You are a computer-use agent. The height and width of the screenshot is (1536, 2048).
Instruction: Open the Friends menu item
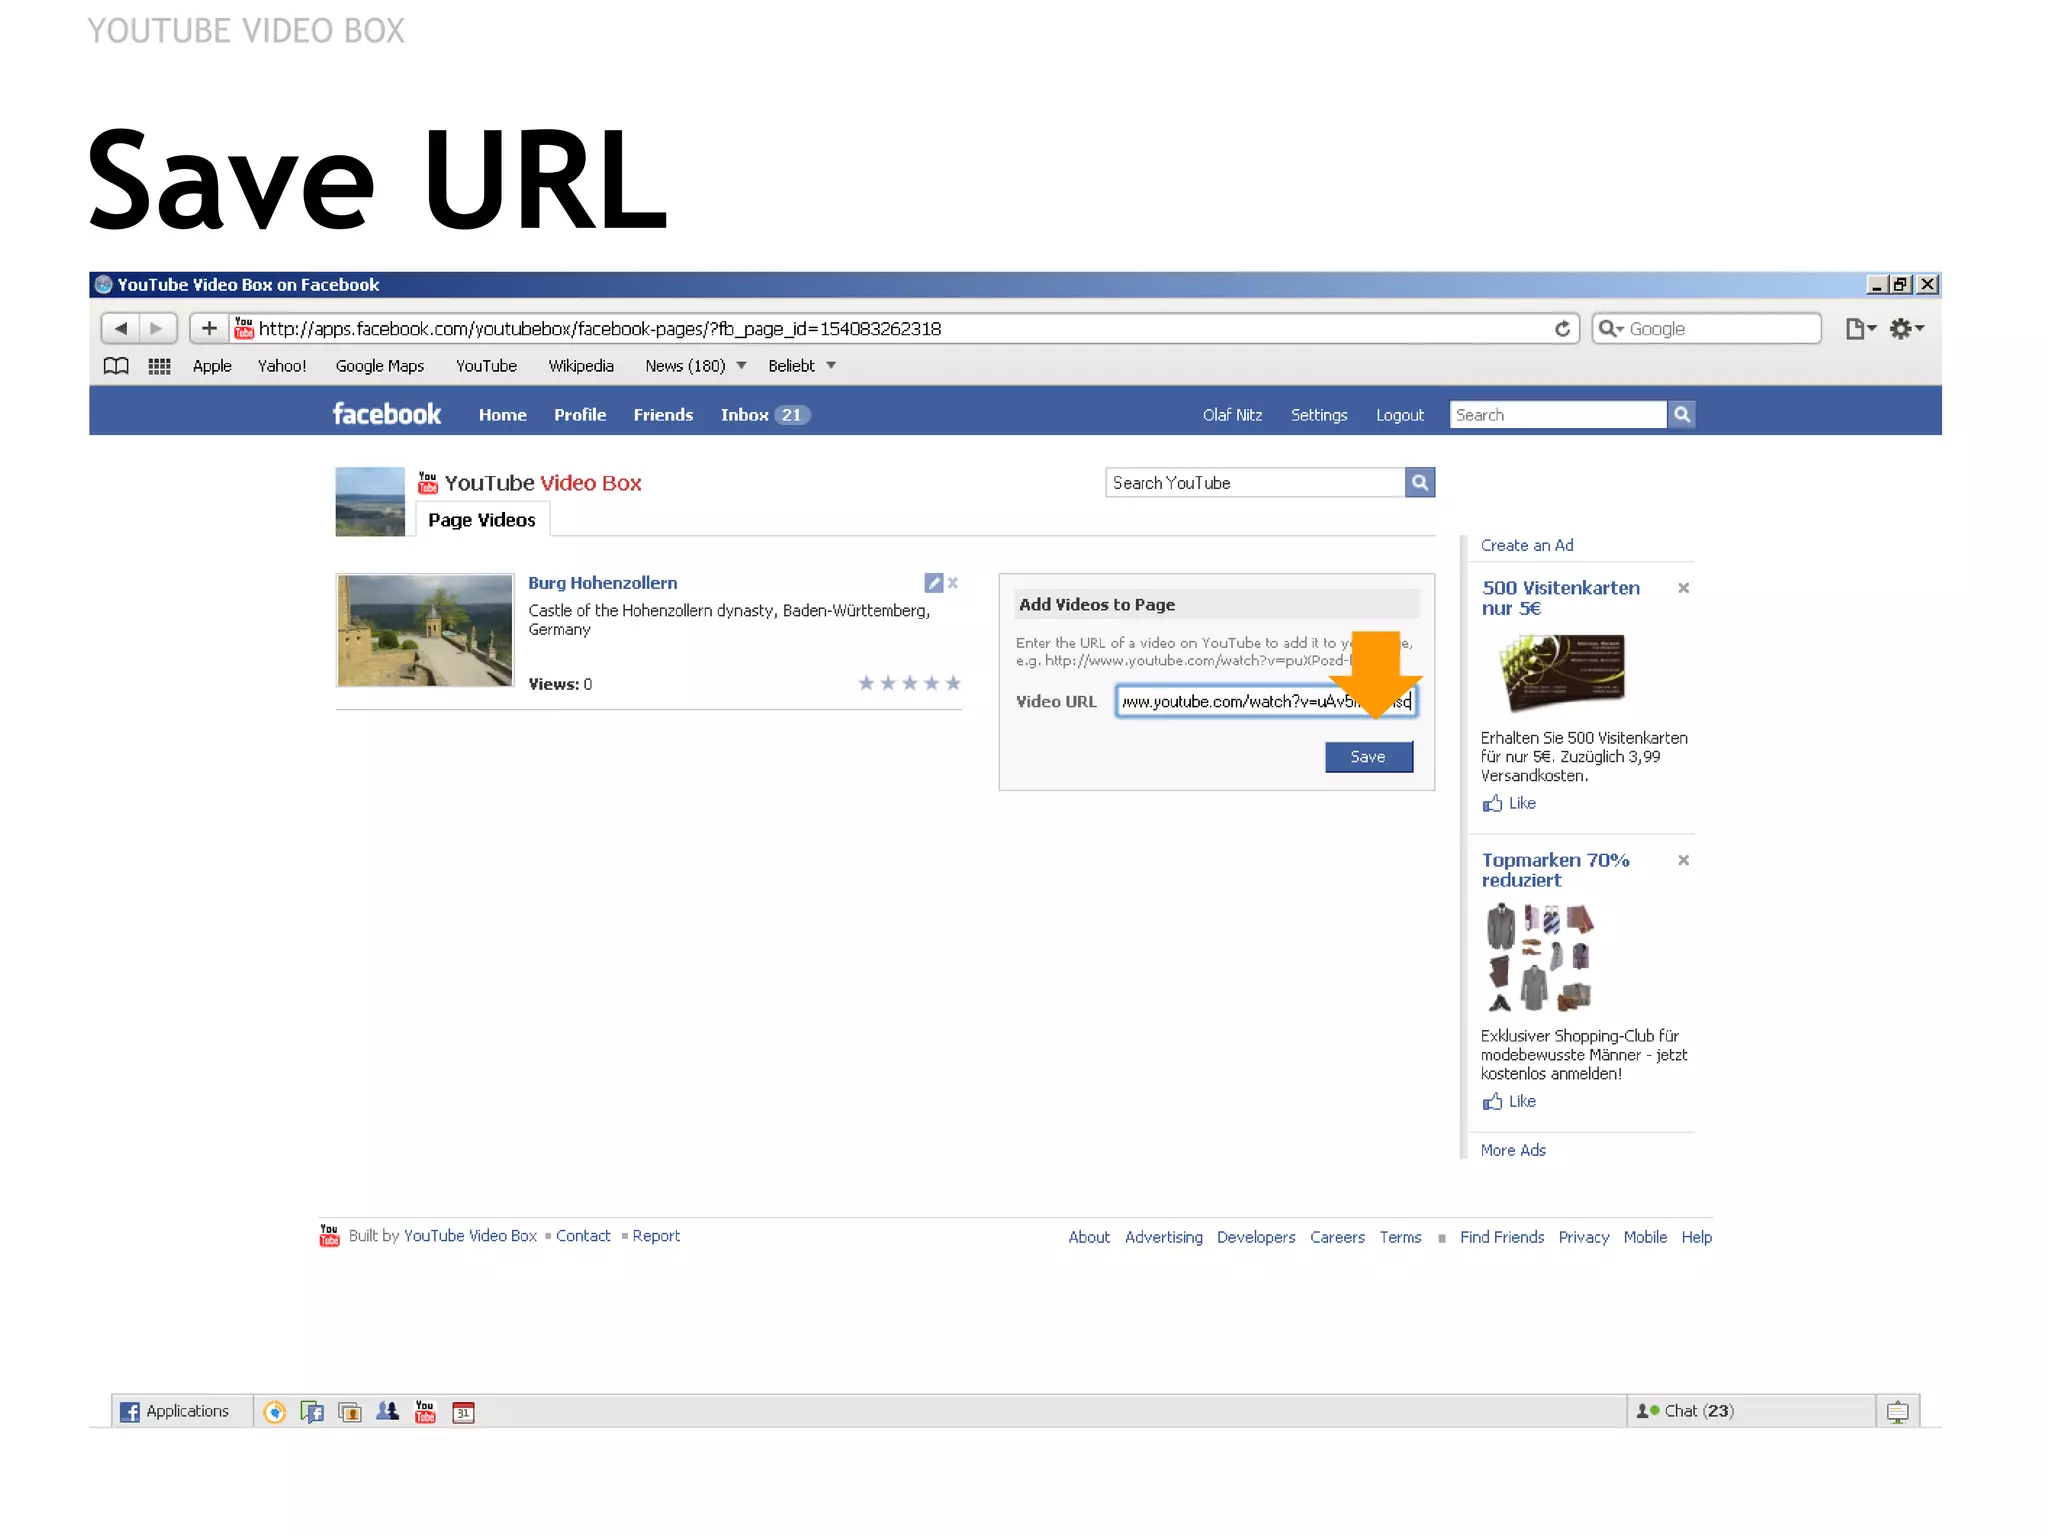point(663,415)
